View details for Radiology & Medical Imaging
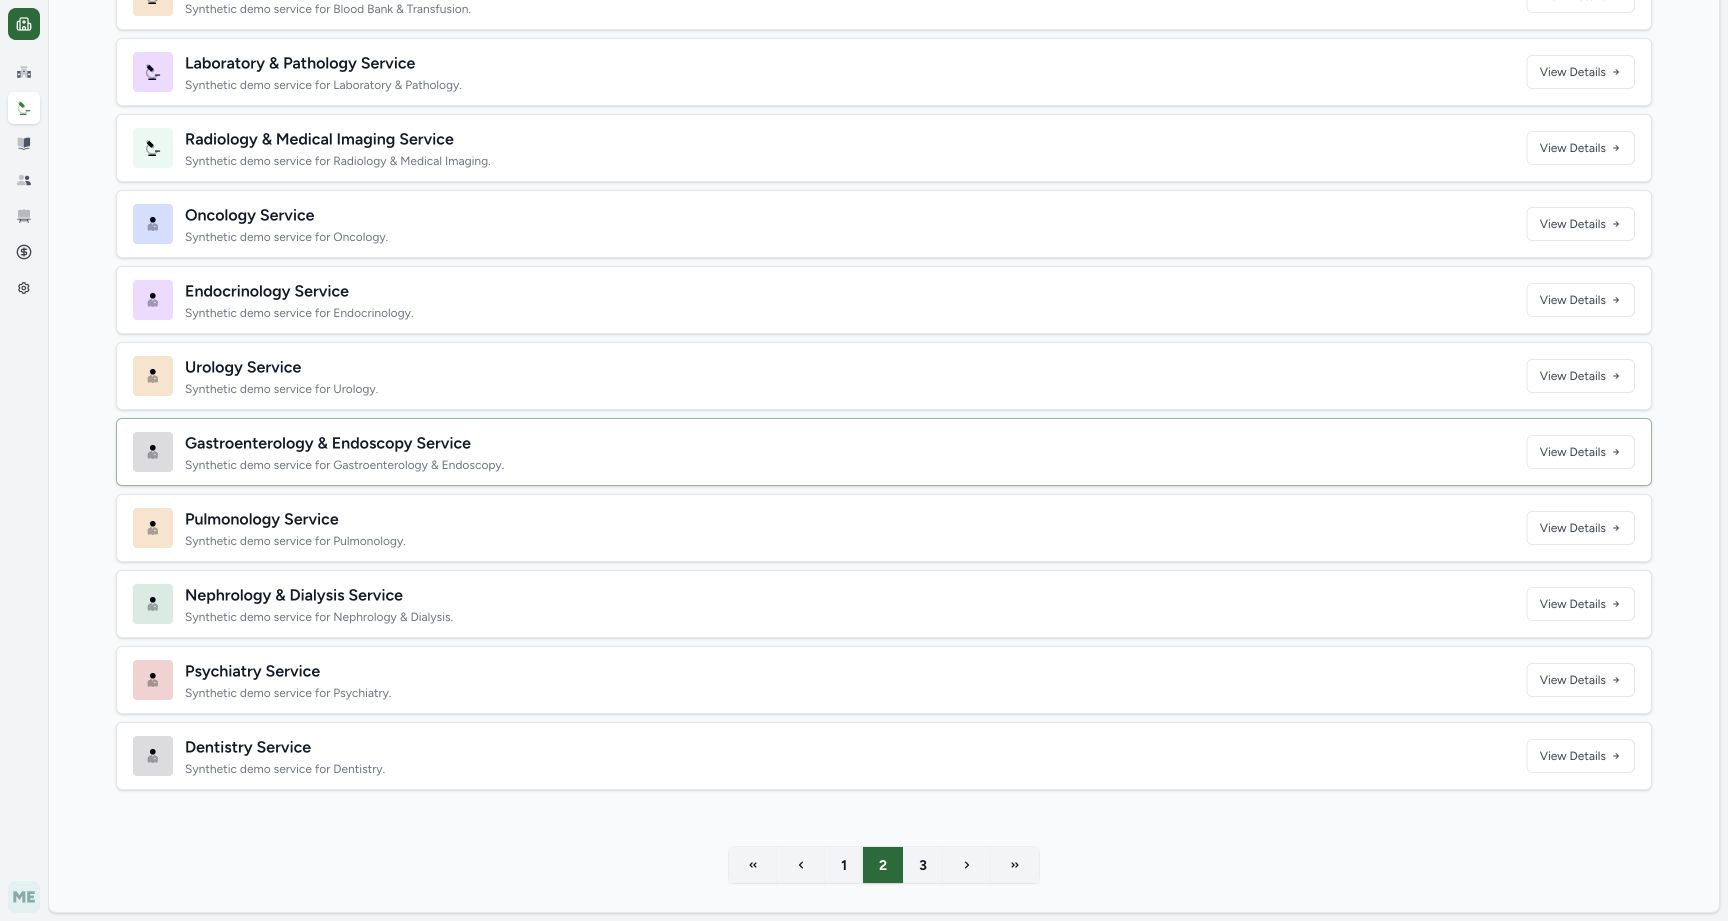Viewport: 1728px width, 921px height. 1580,148
